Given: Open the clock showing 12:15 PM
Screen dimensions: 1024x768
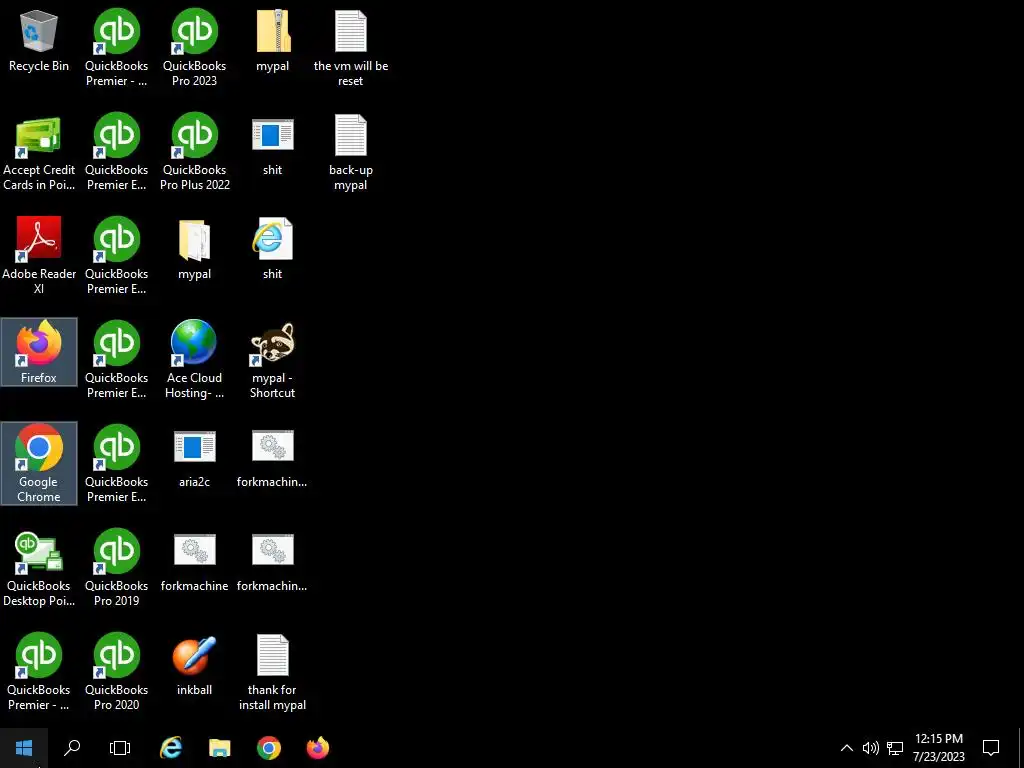Looking at the screenshot, I should pyautogui.click(x=938, y=748).
